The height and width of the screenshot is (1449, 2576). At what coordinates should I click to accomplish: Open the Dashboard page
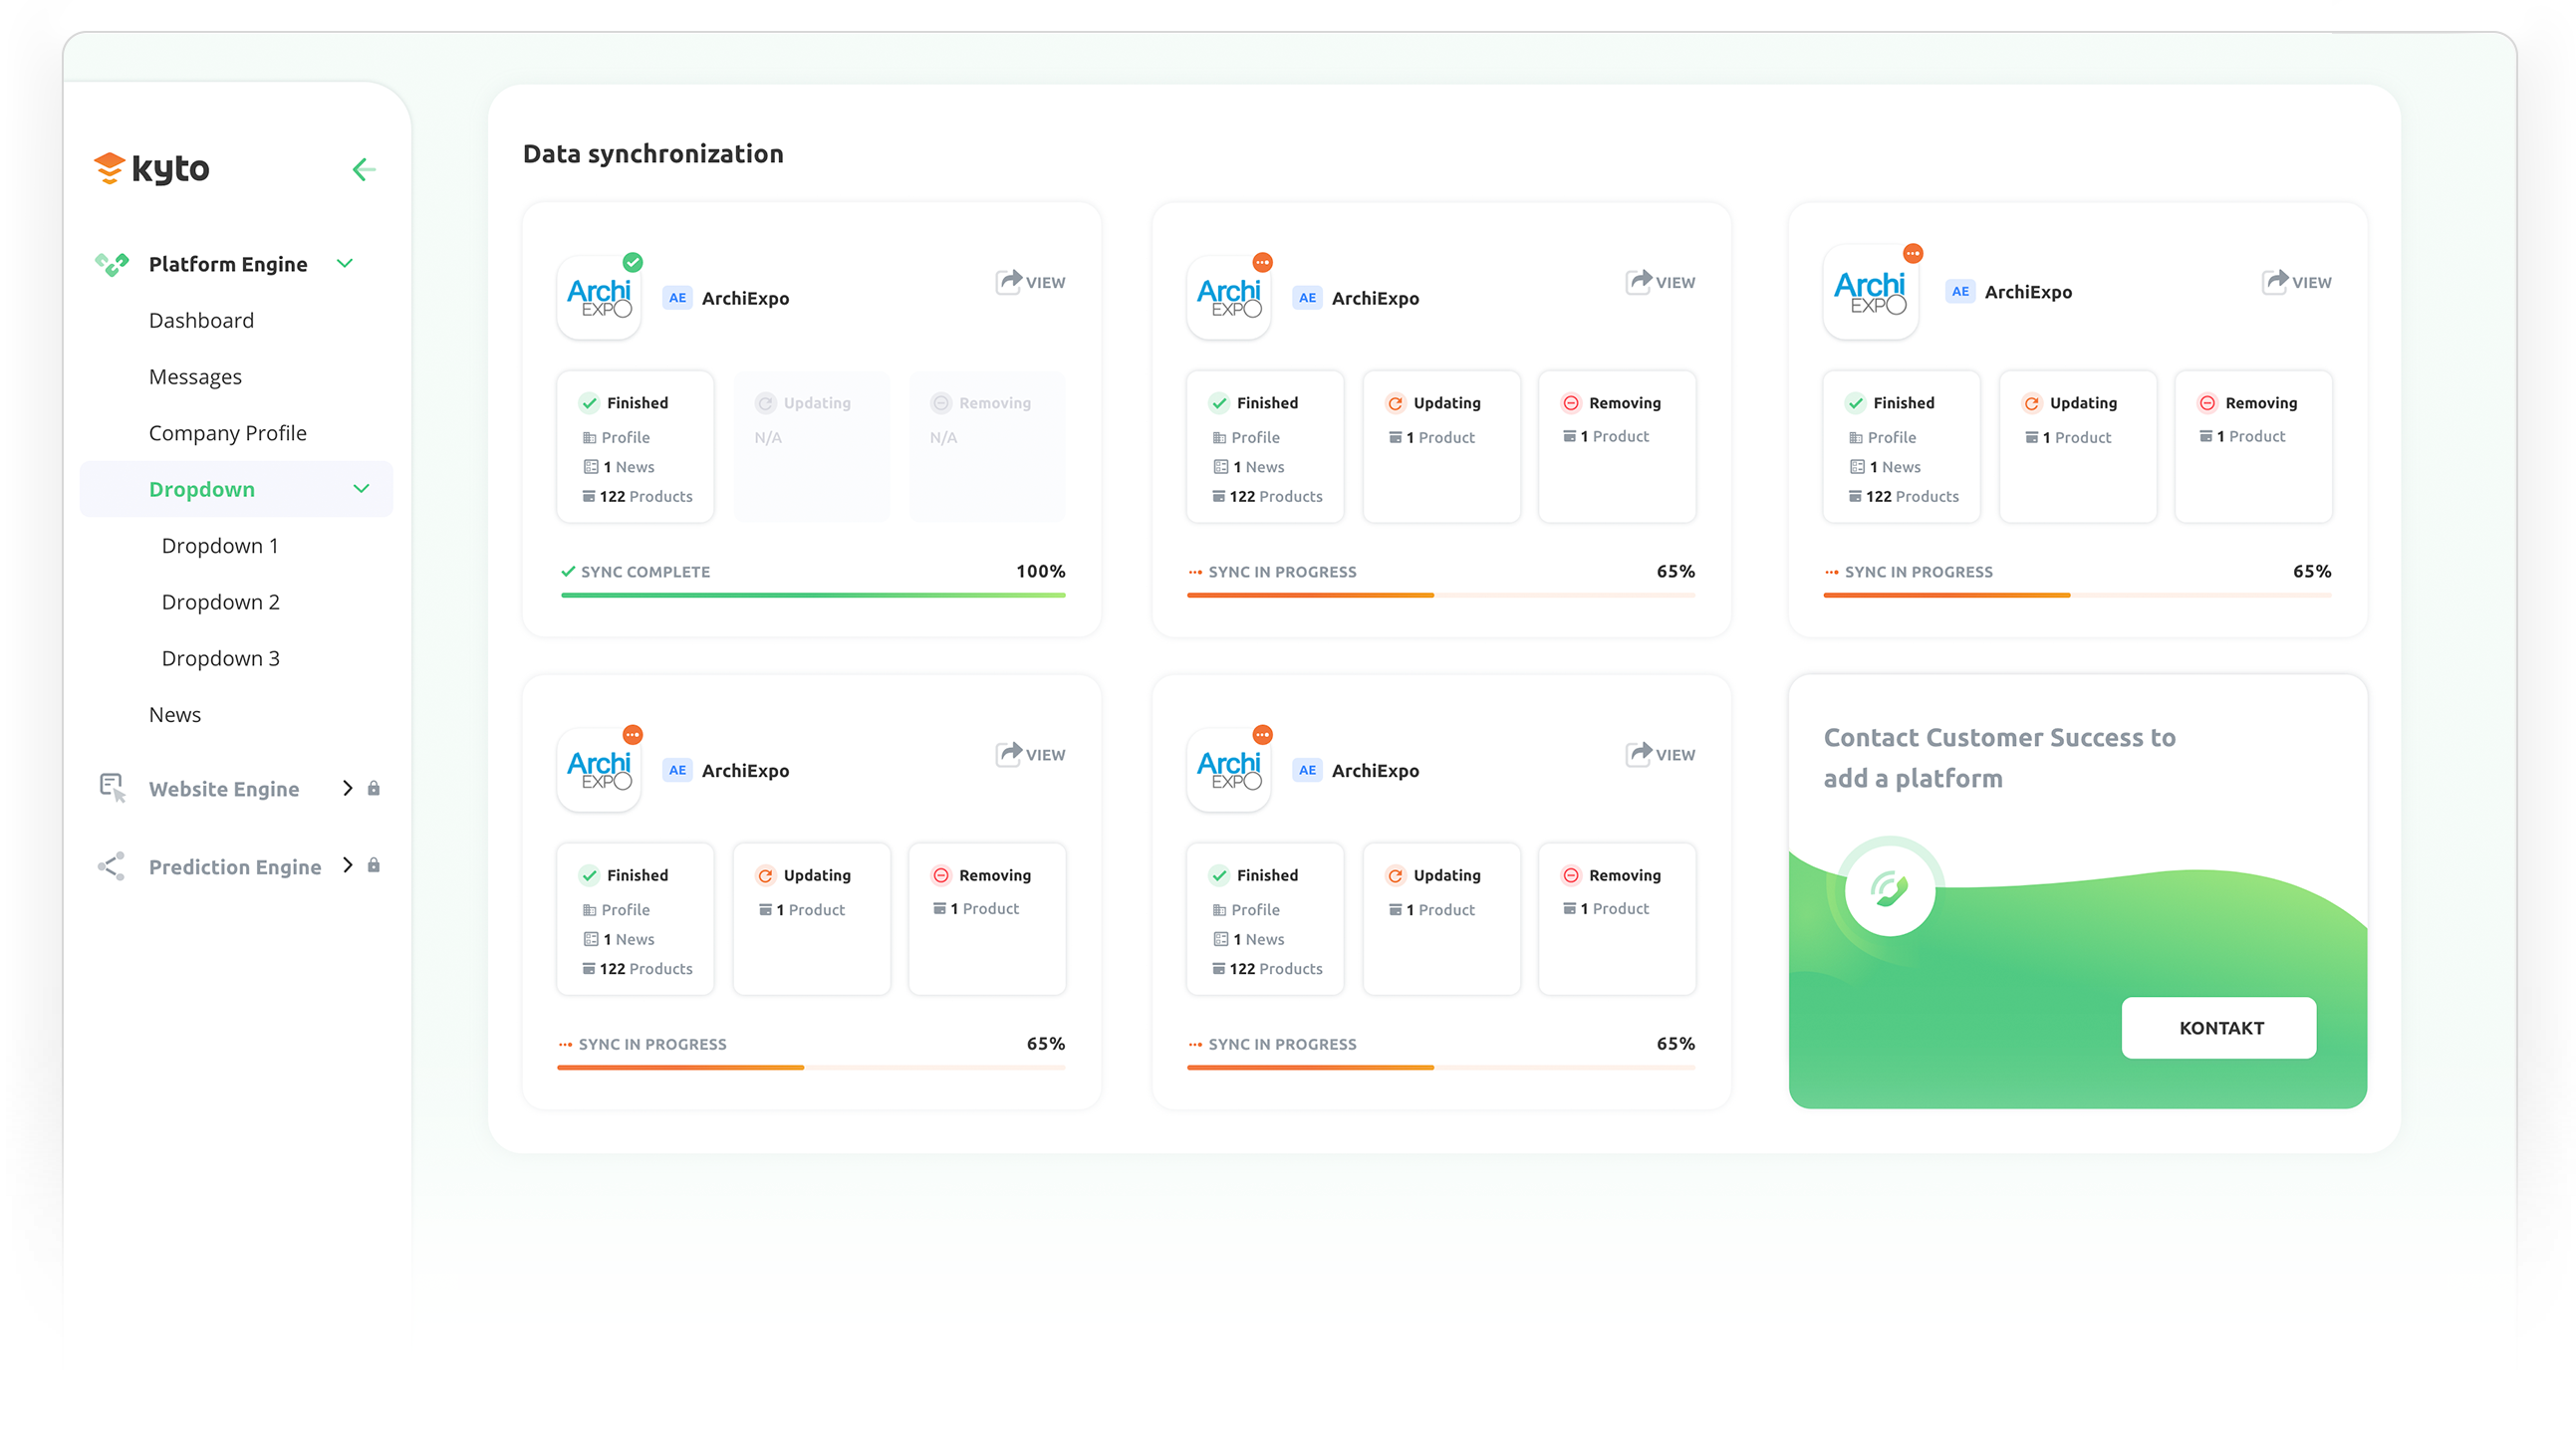201,320
